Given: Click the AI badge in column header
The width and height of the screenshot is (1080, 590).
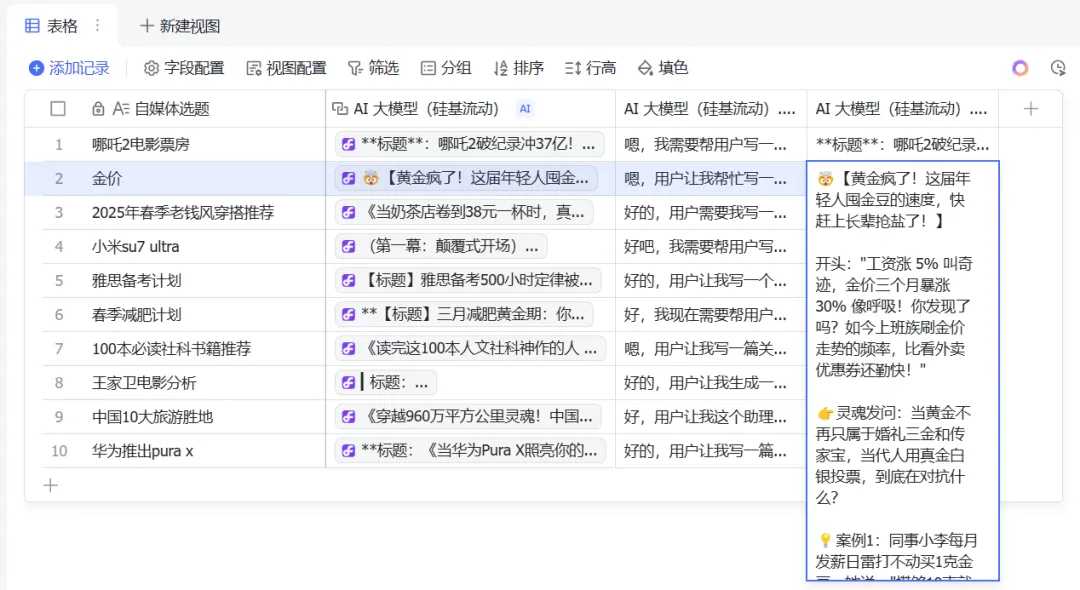Looking at the screenshot, I should [x=525, y=109].
